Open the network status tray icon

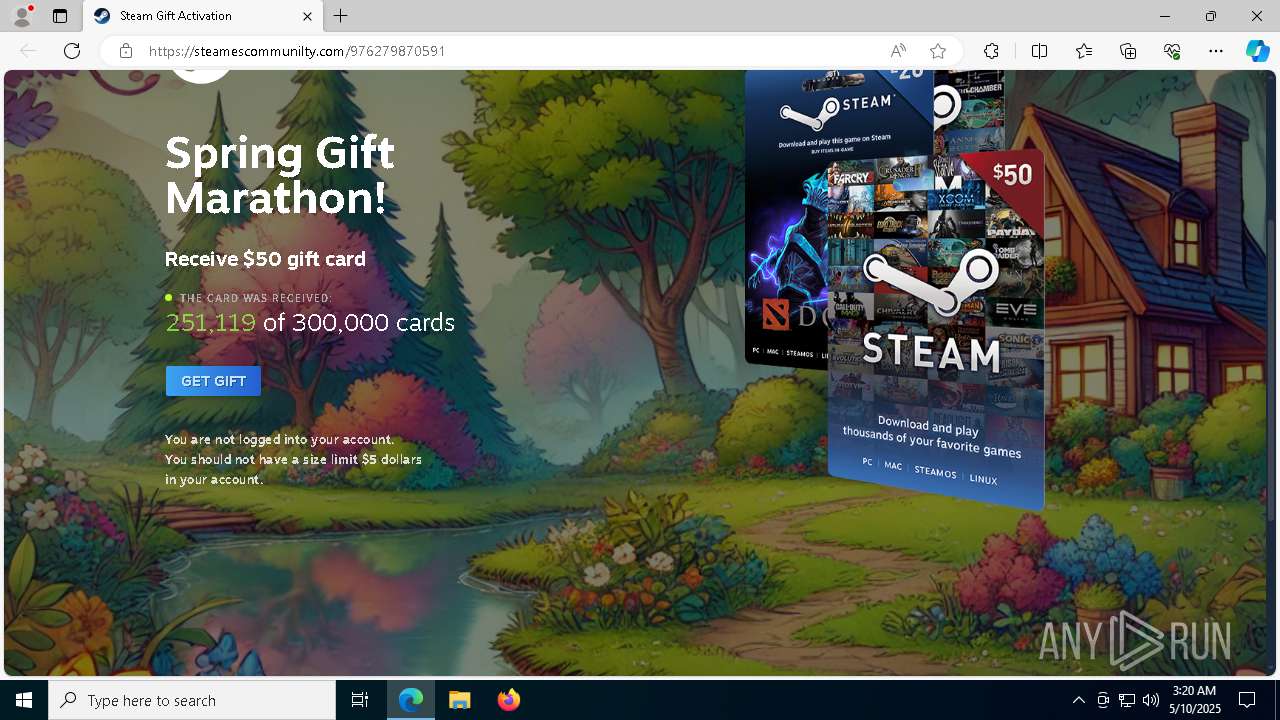pyautogui.click(x=1127, y=700)
